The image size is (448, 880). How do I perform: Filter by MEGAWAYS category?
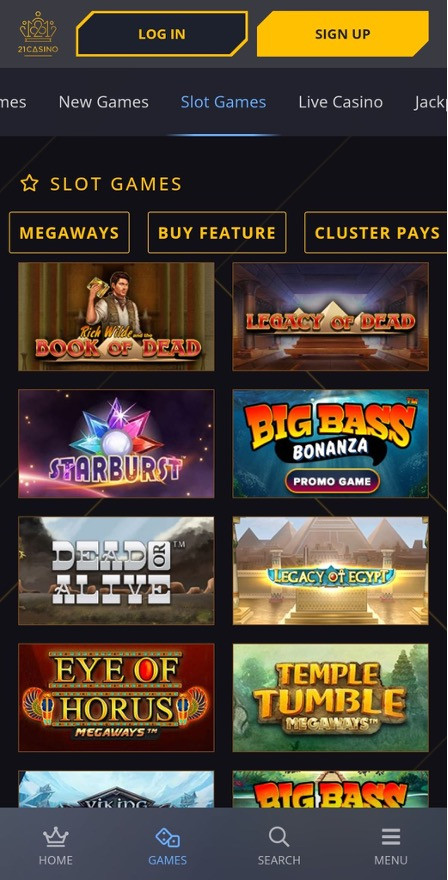[69, 232]
